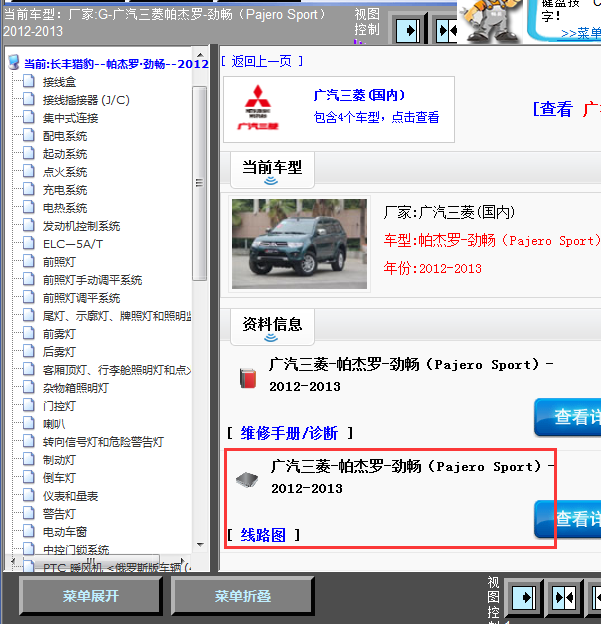Open the >>菜单 link at top right
601x624 pixels.
581,33
